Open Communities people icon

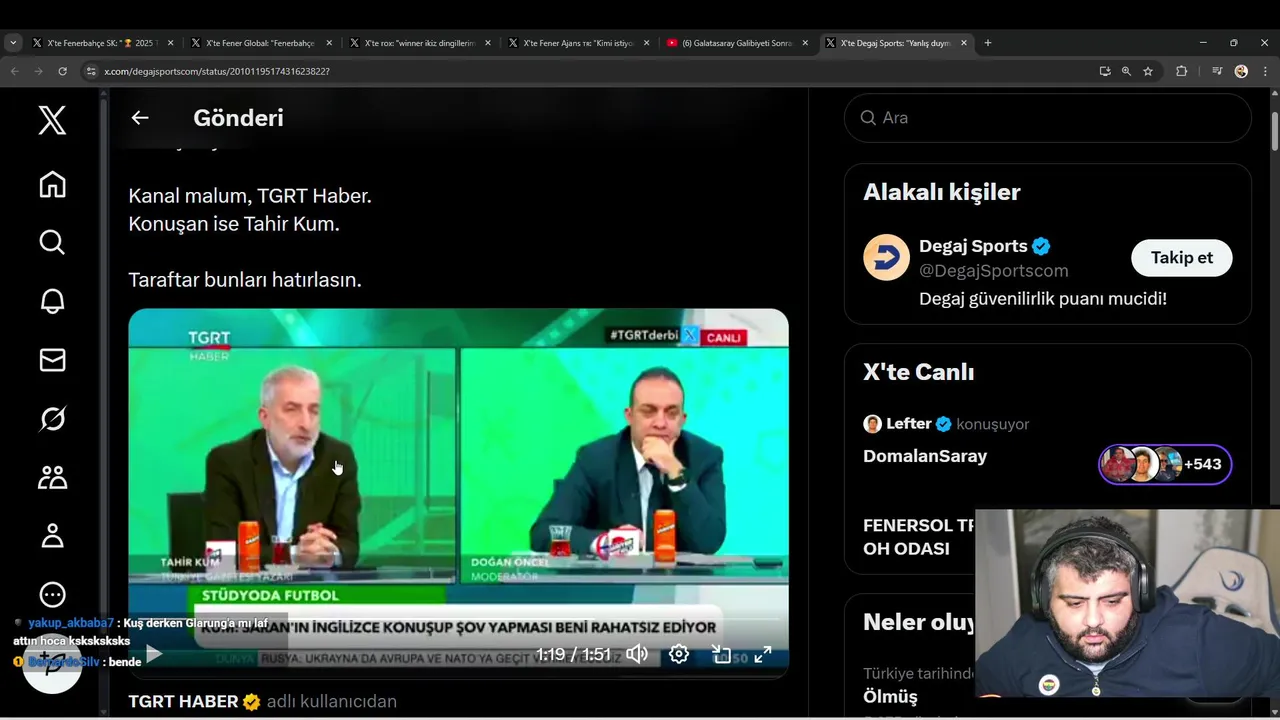coord(52,477)
